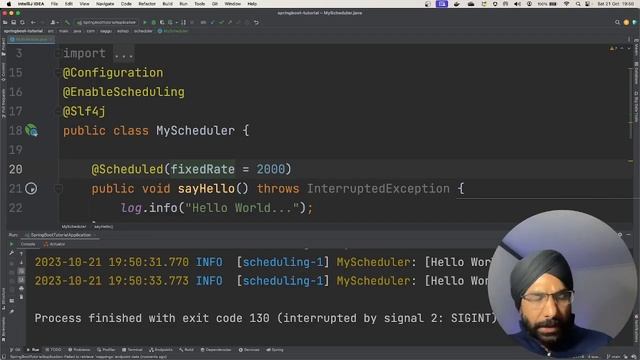This screenshot has height=360, width=640.
Task: Start debugging with the green bug icon
Action: pos(154,22)
